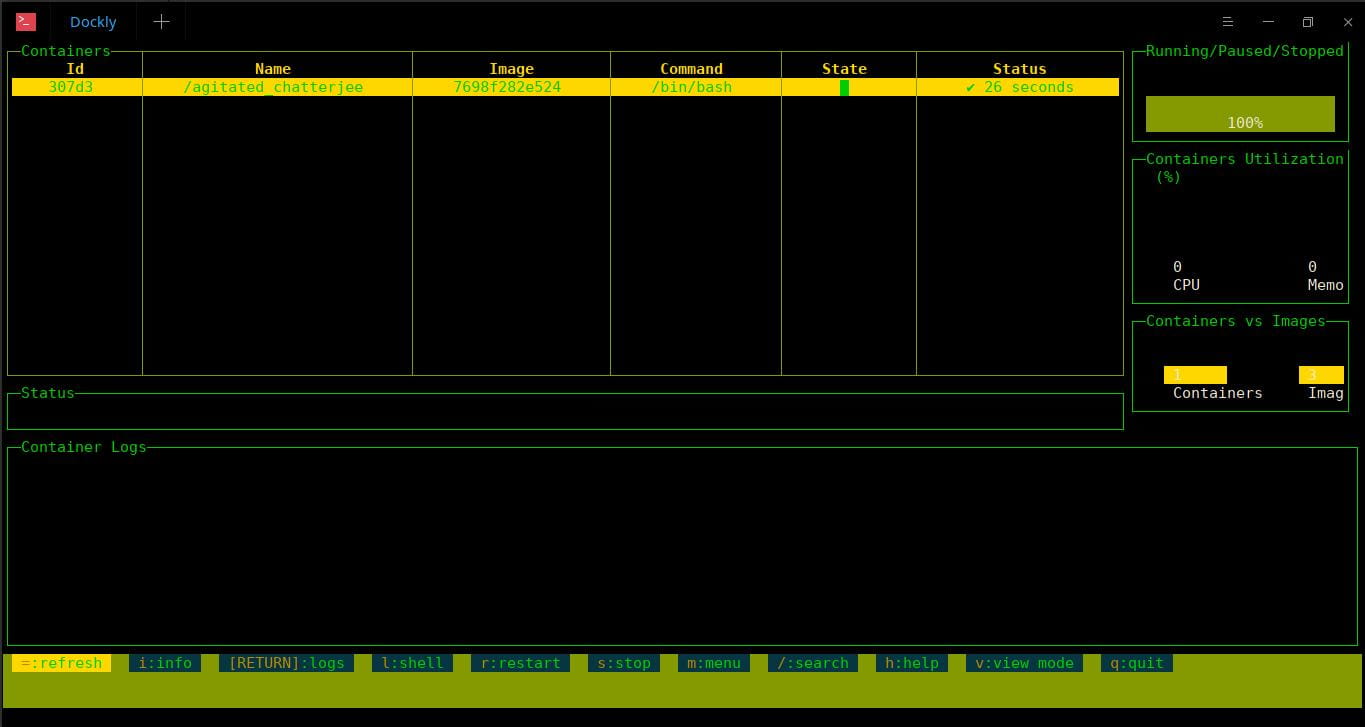Toggle v:view mode
The width and height of the screenshot is (1365, 727).
point(1024,663)
